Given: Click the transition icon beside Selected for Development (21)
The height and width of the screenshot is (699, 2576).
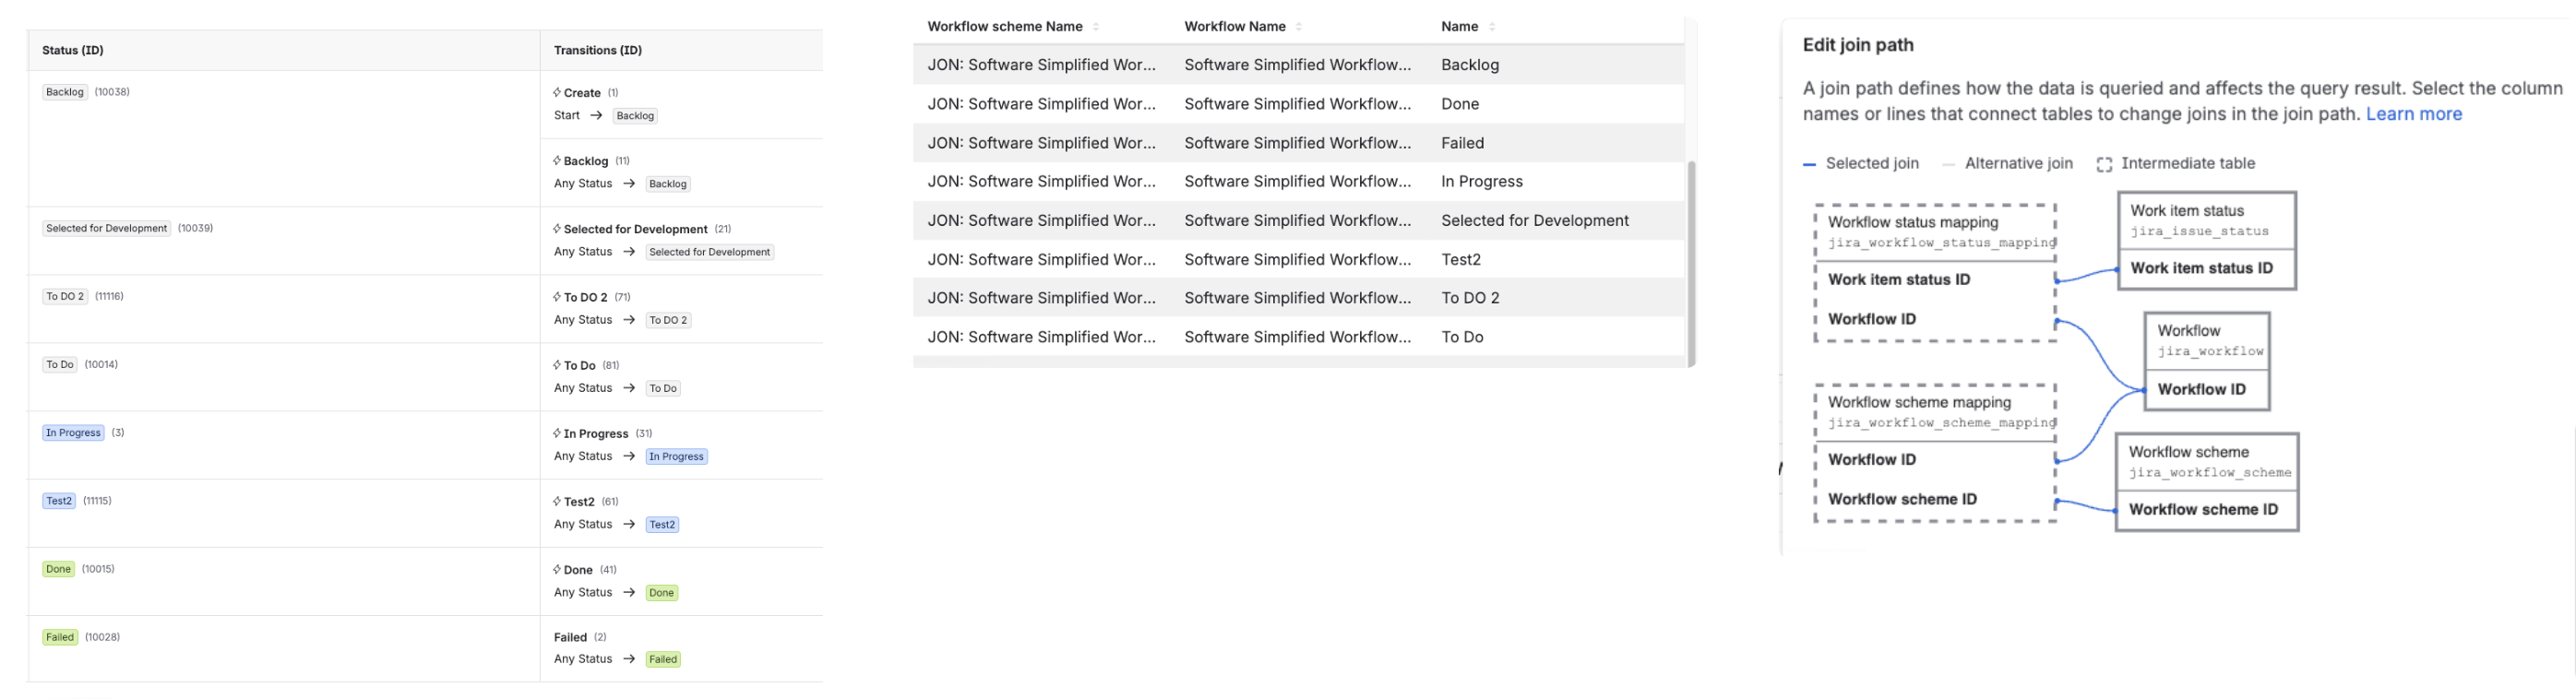Looking at the screenshot, I should click(x=557, y=228).
